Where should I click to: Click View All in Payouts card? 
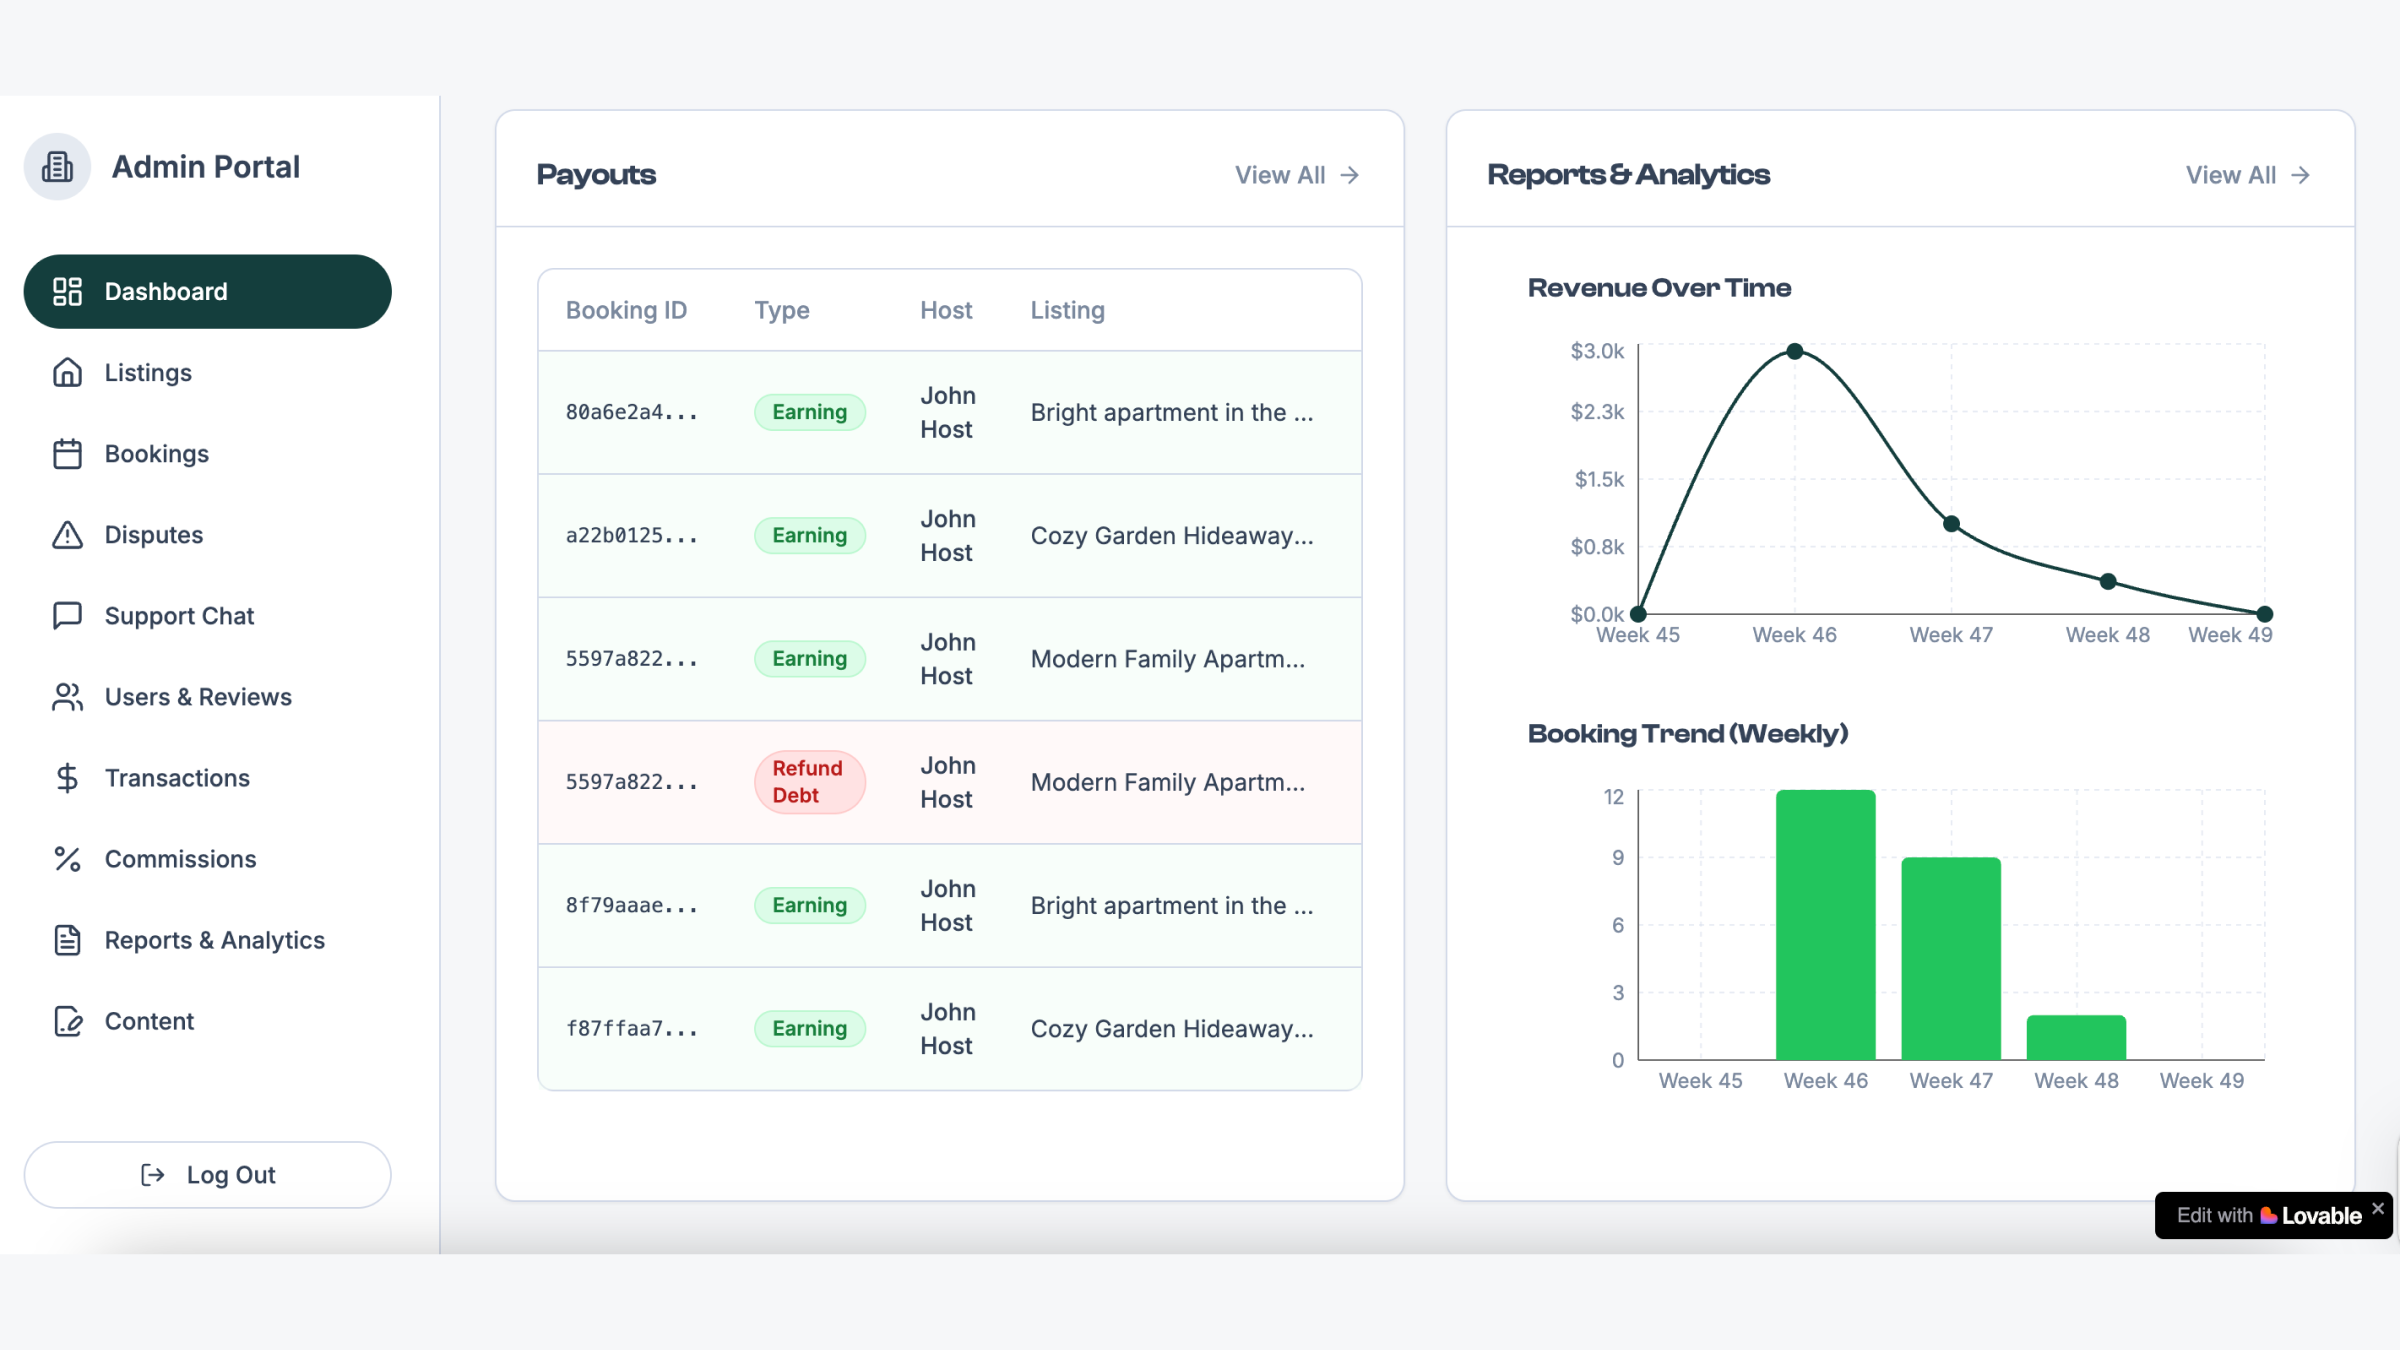[1296, 175]
